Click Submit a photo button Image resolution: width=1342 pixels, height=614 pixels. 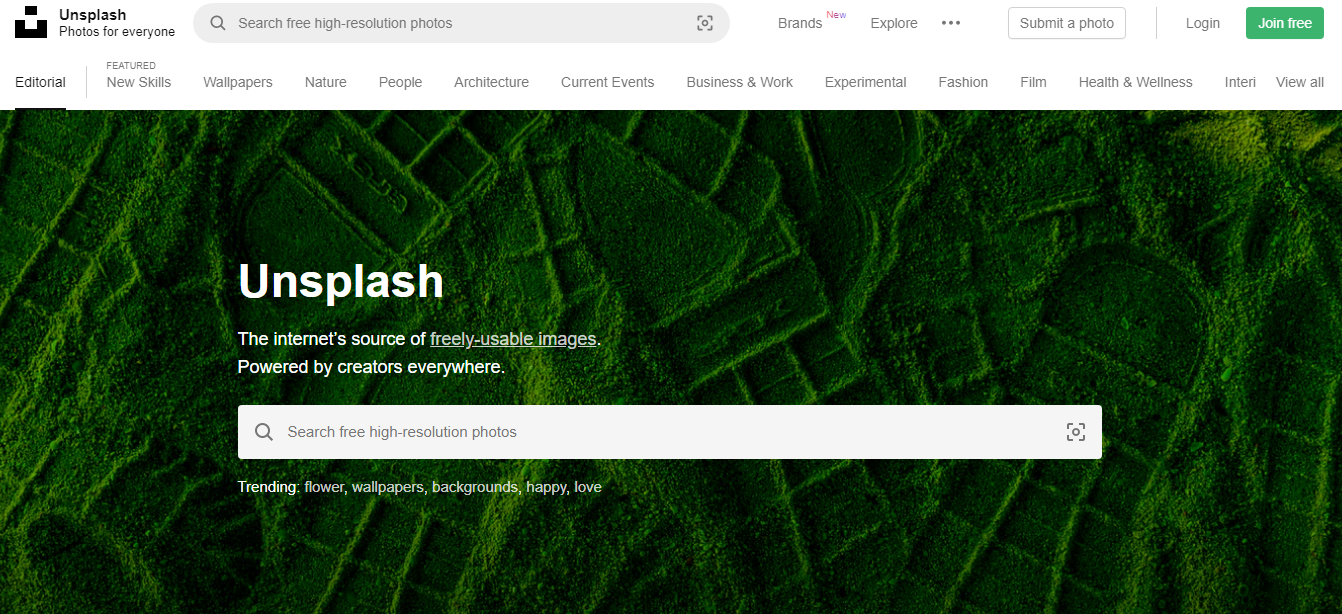[x=1067, y=23]
